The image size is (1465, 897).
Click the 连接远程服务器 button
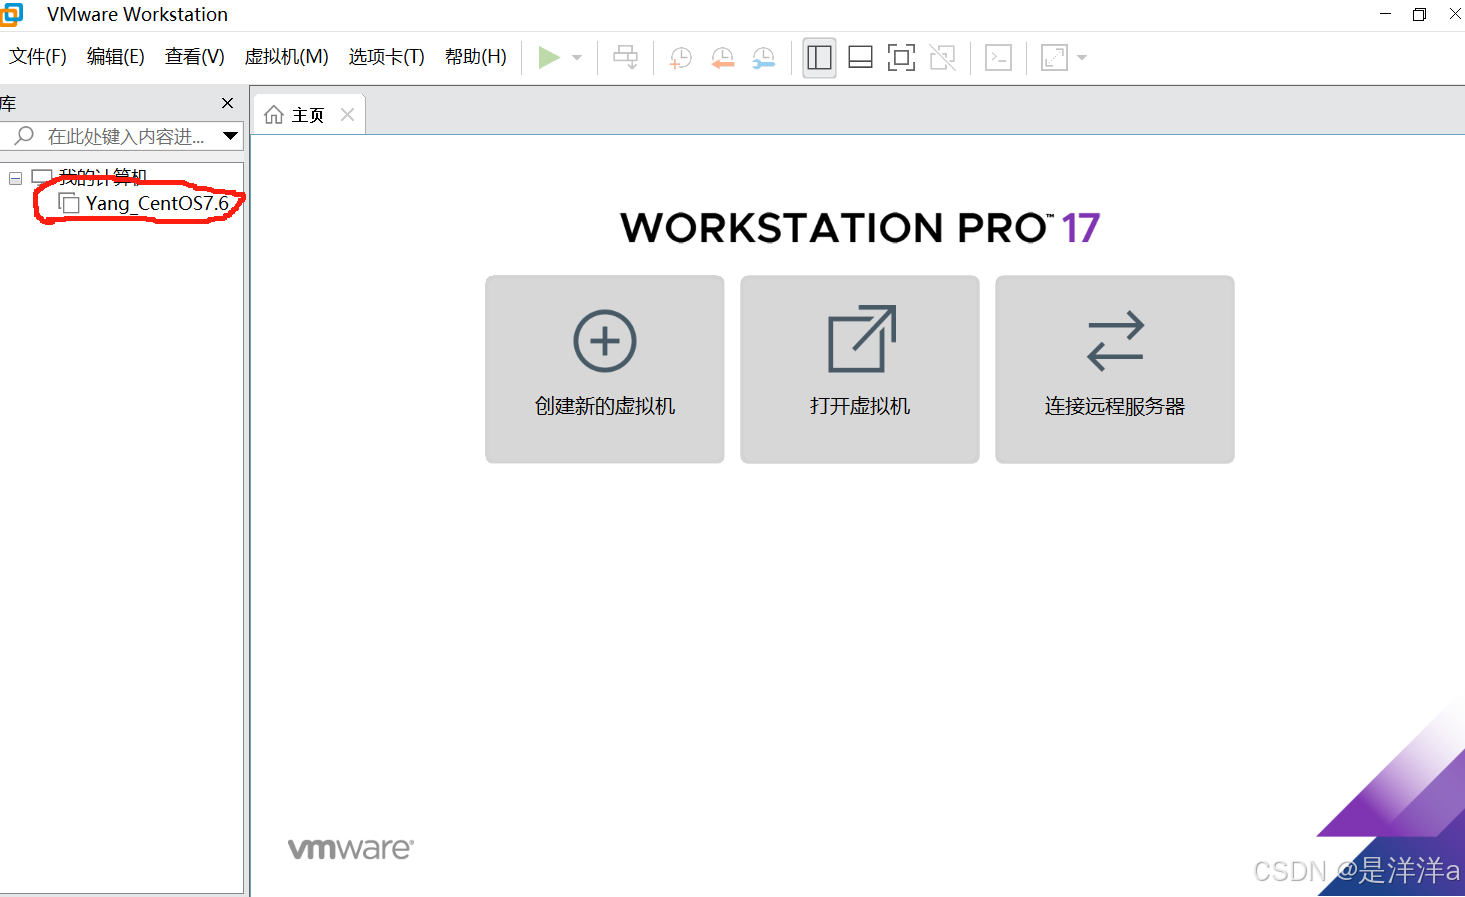pos(1115,369)
